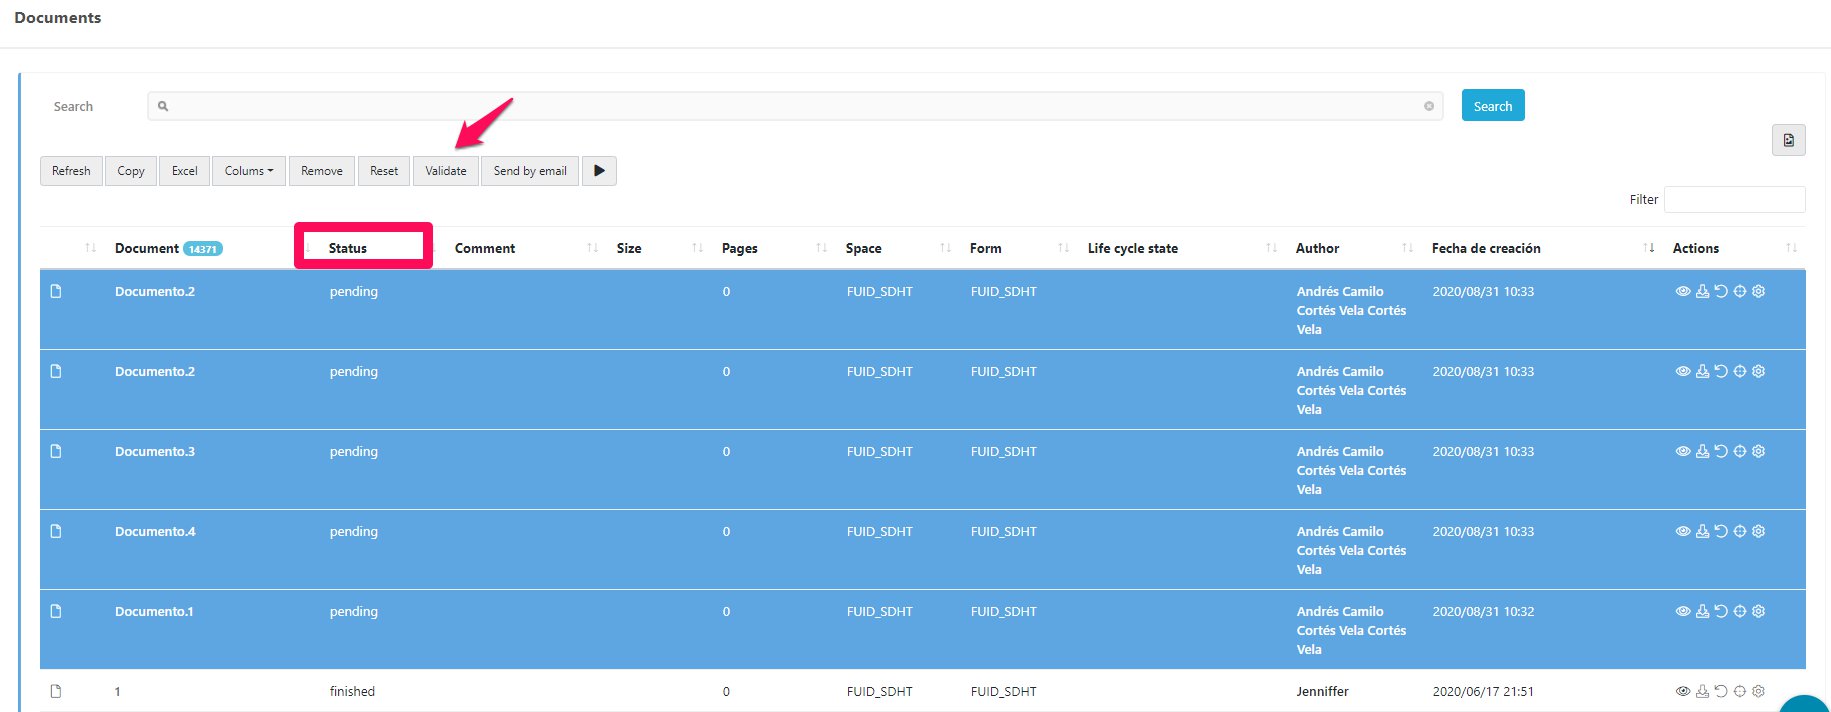The image size is (1831, 712).
Task: Click Send by email in toolbar
Action: pos(529,171)
